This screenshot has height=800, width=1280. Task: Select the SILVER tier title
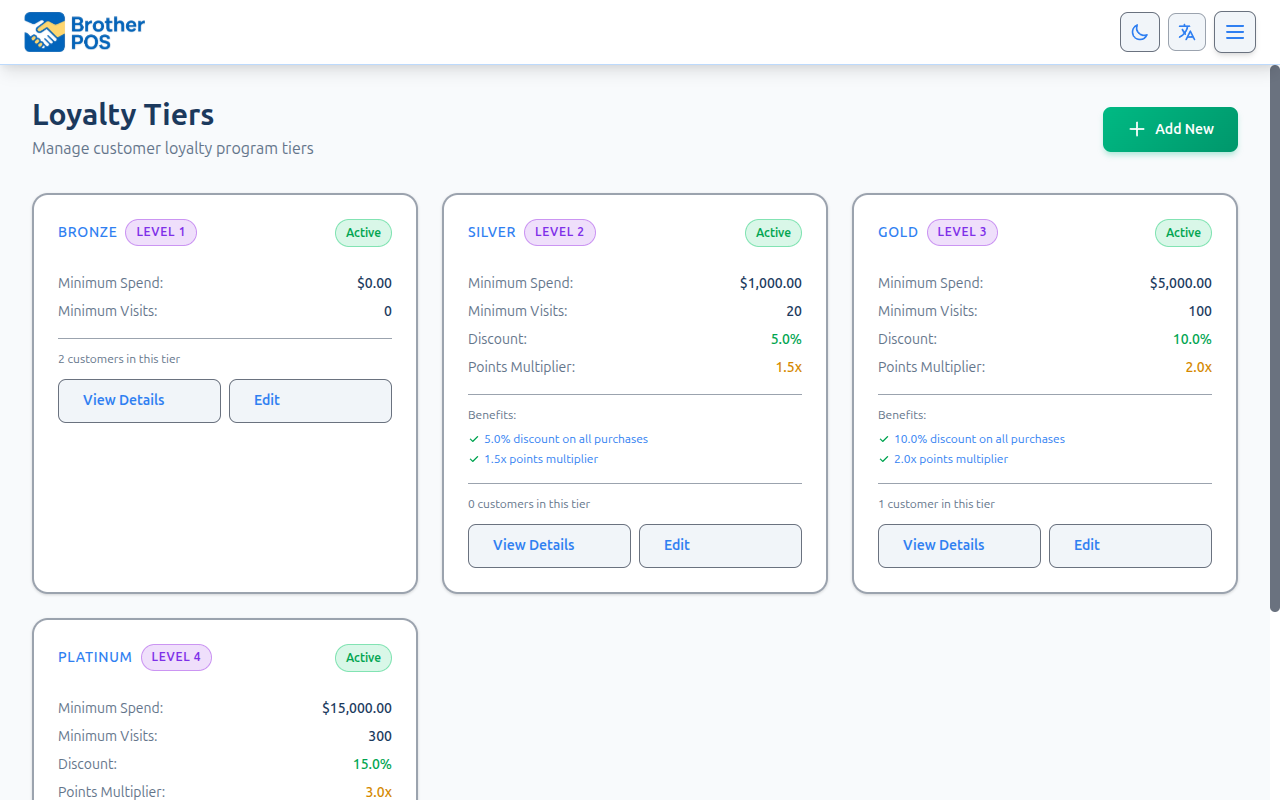click(492, 232)
